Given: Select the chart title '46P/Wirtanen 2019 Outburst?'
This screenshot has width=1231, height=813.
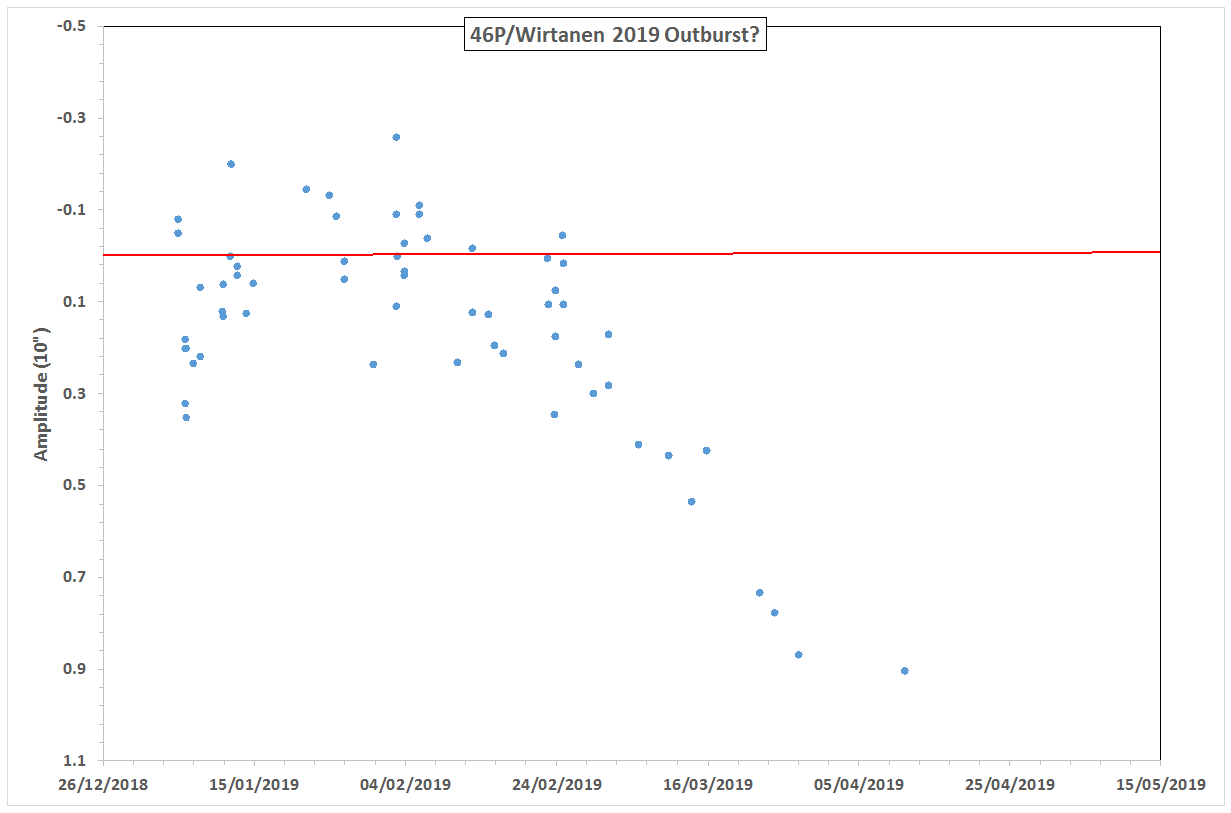Looking at the screenshot, I should tap(616, 36).
